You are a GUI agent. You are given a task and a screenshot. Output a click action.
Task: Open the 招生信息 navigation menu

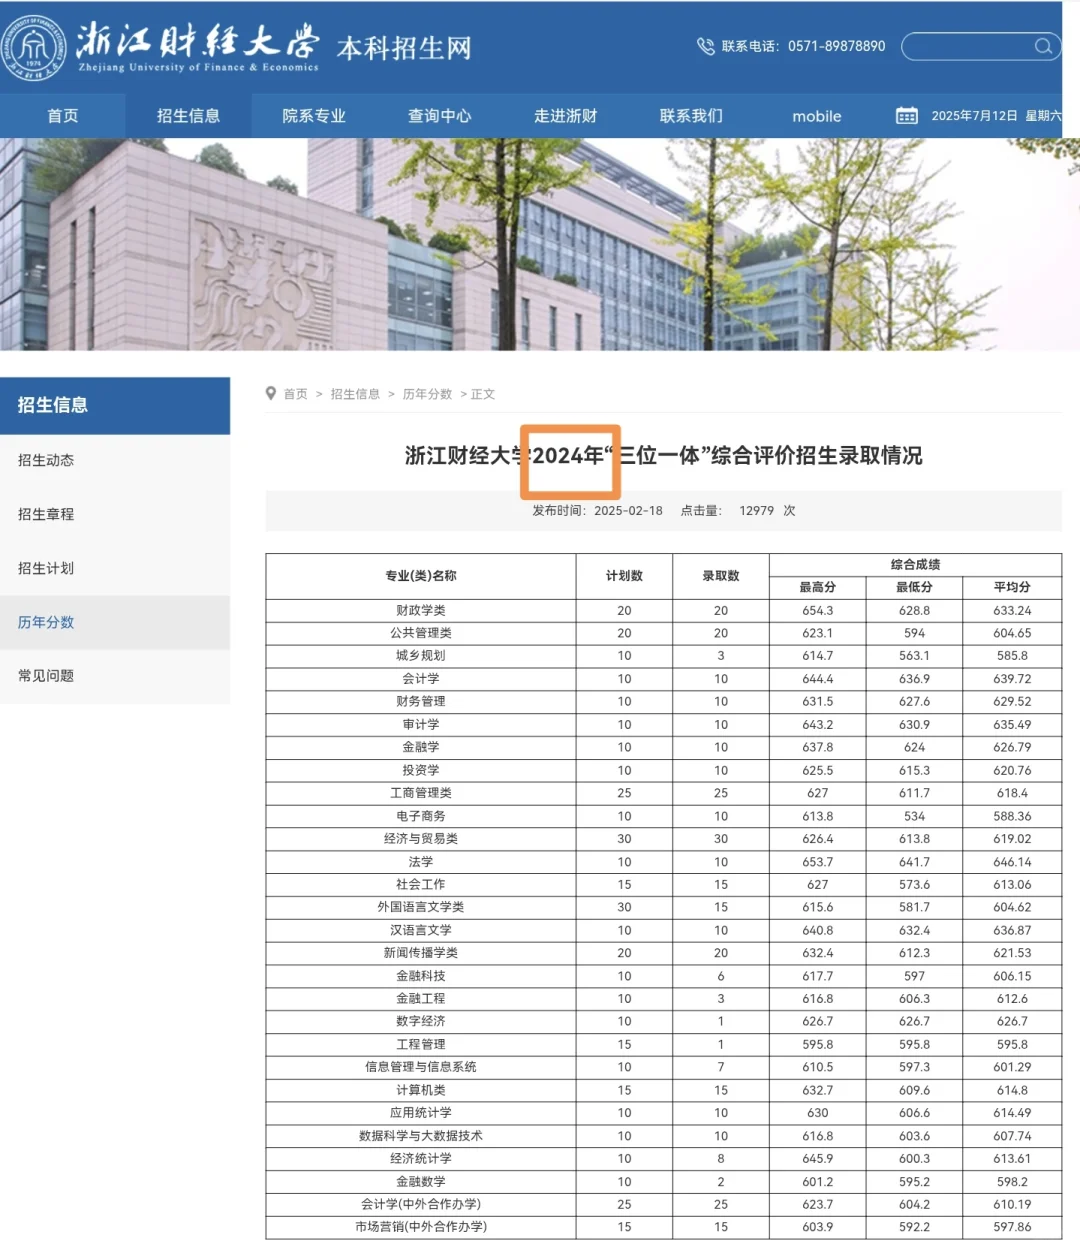[188, 115]
